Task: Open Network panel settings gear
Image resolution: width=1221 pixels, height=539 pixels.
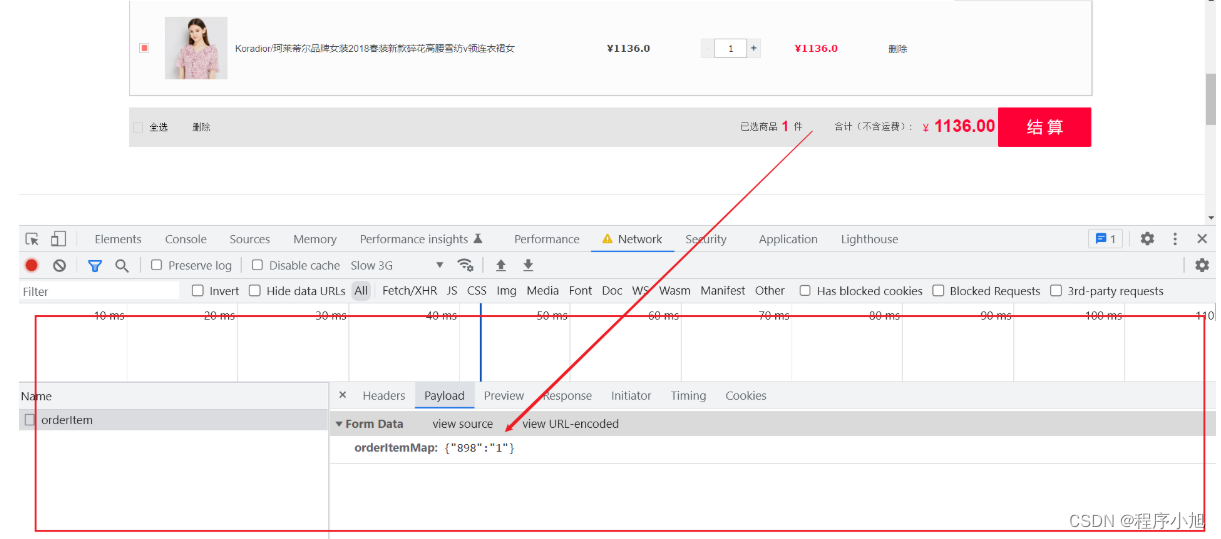Action: coord(1202,265)
